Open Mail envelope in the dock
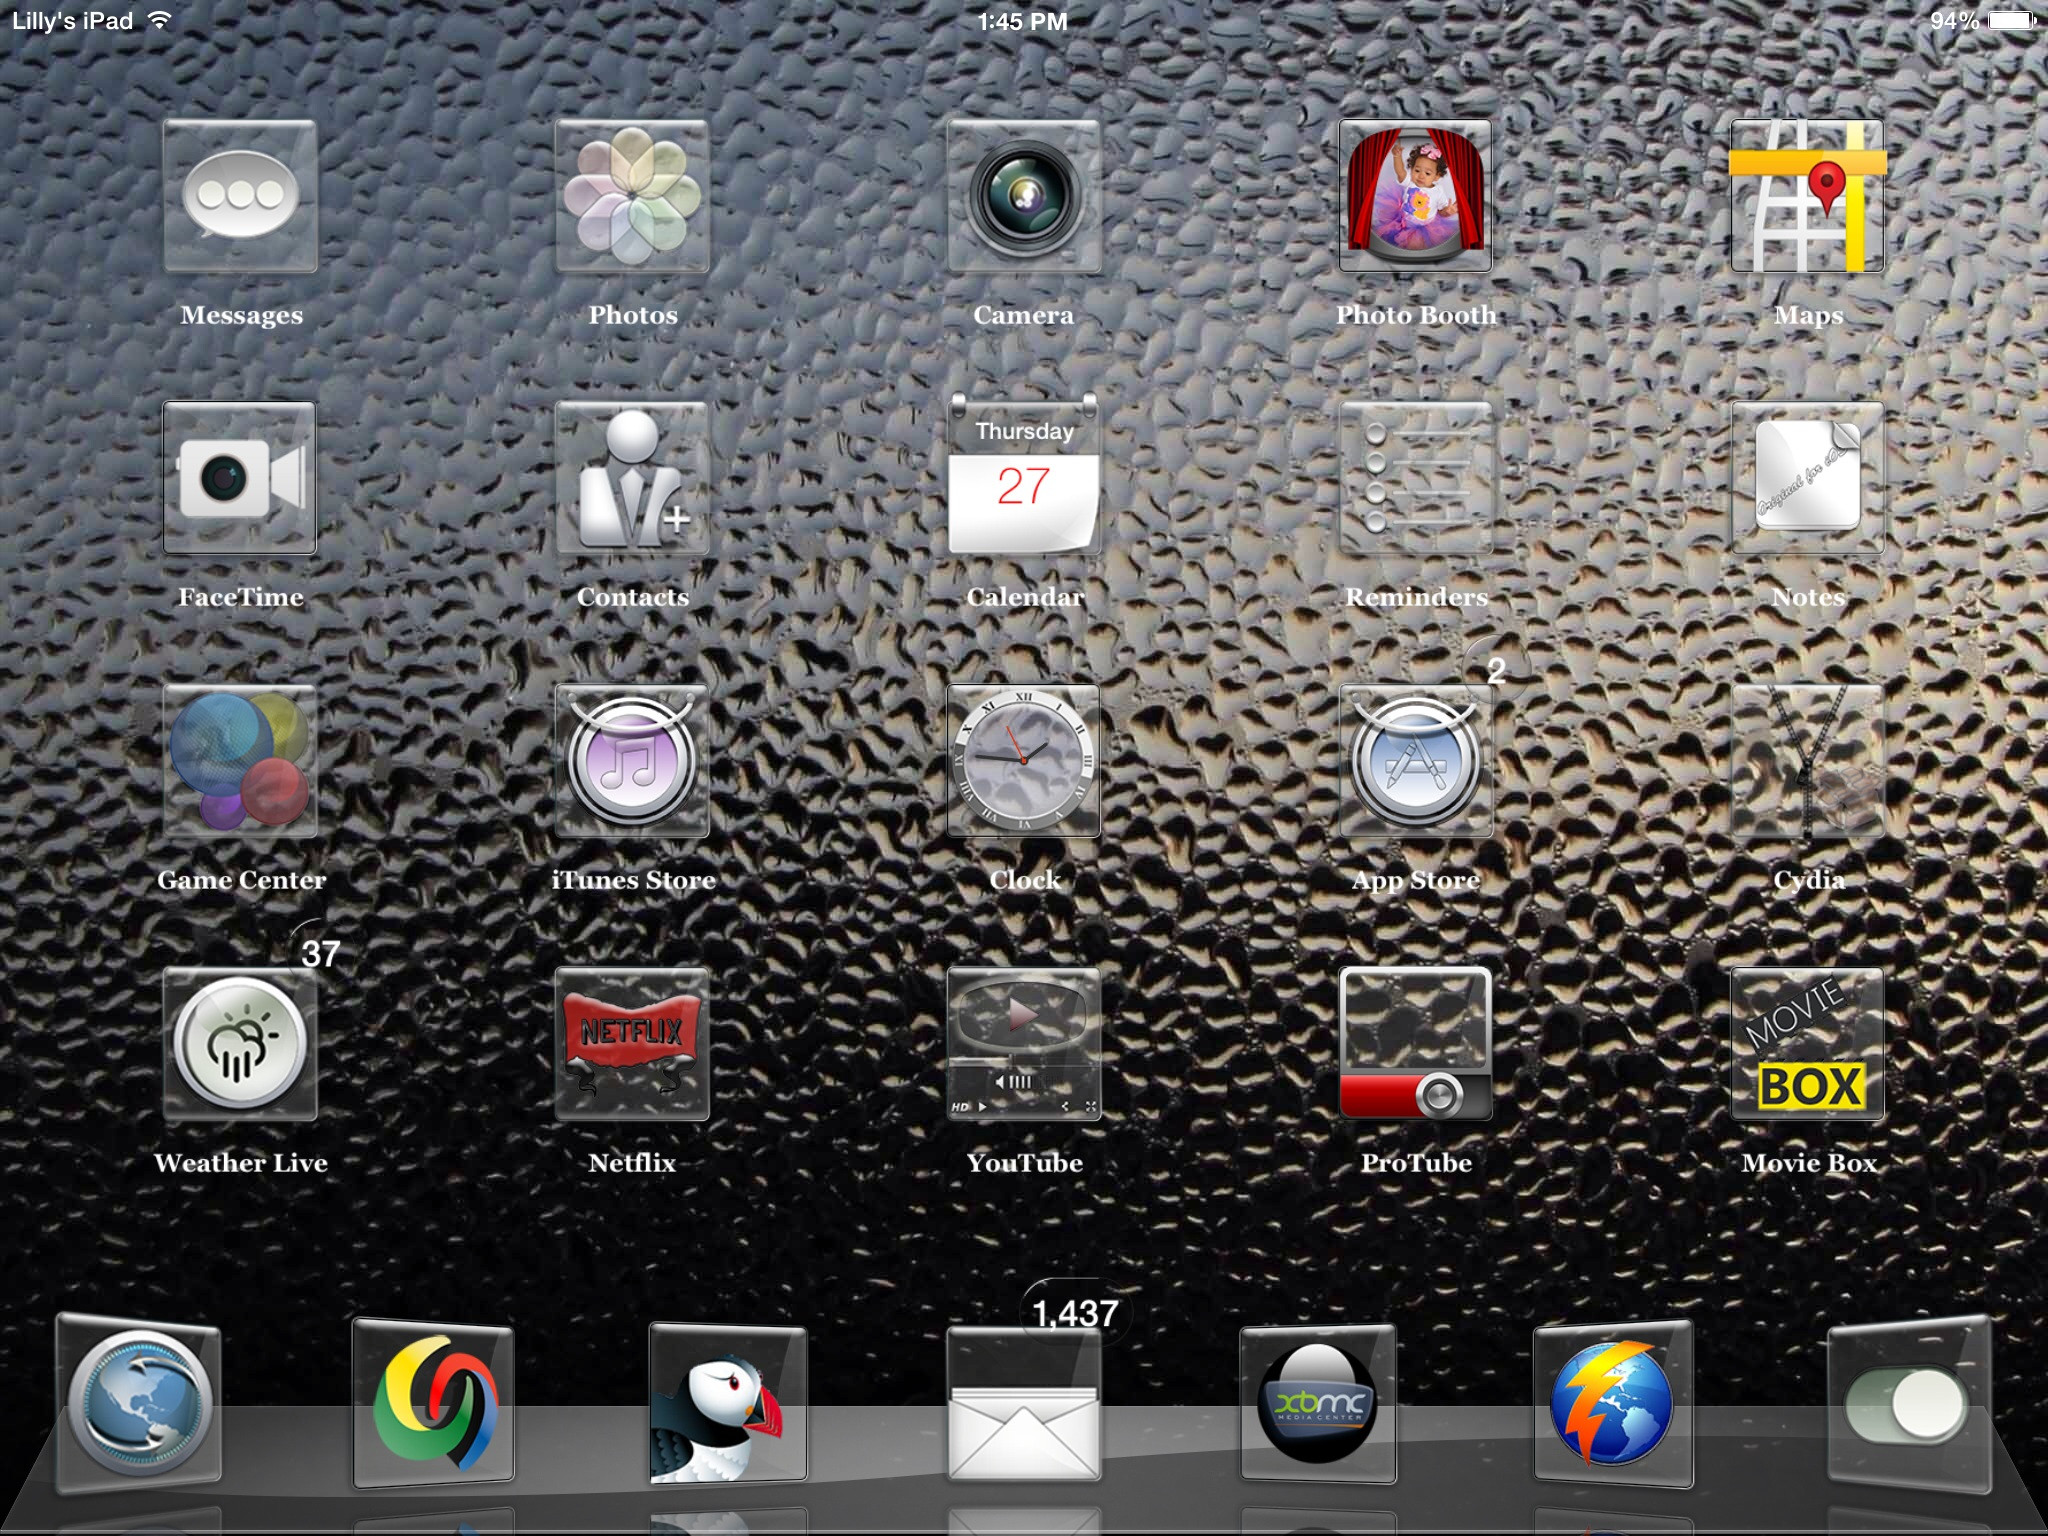This screenshot has width=2048, height=1536. coord(1024,1405)
